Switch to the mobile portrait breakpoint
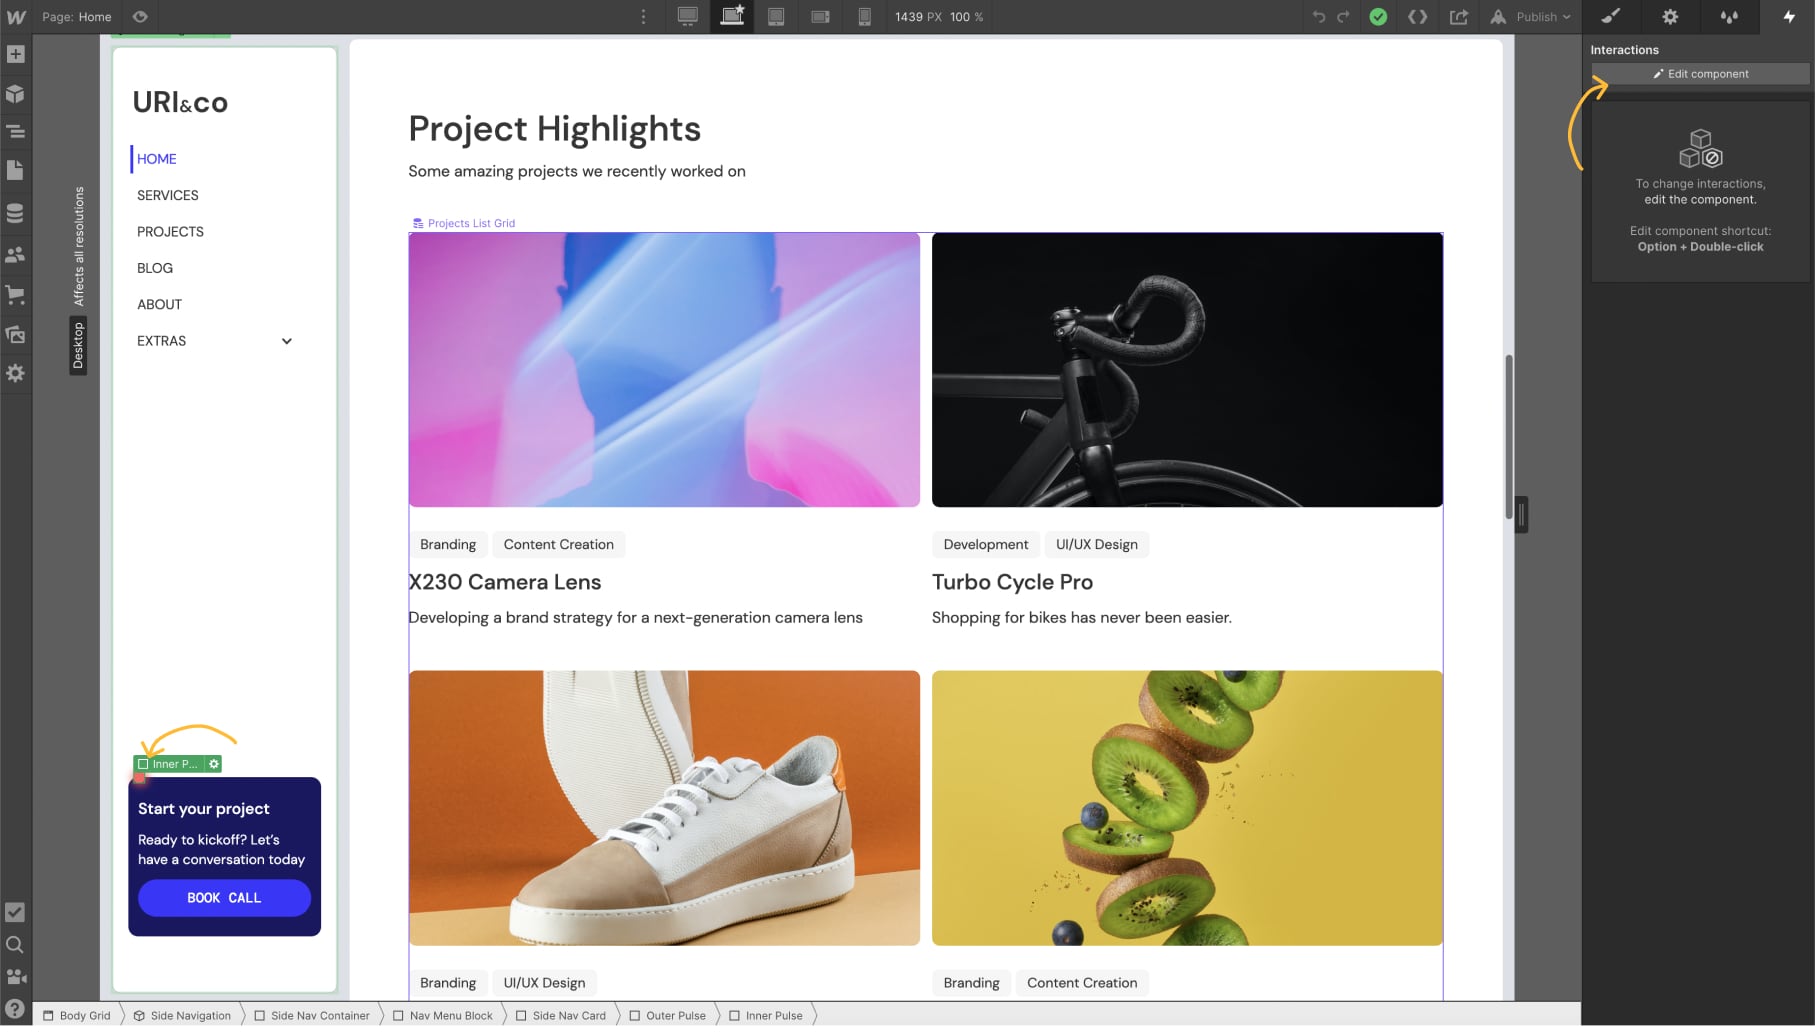The width and height of the screenshot is (1815, 1033). (x=865, y=17)
